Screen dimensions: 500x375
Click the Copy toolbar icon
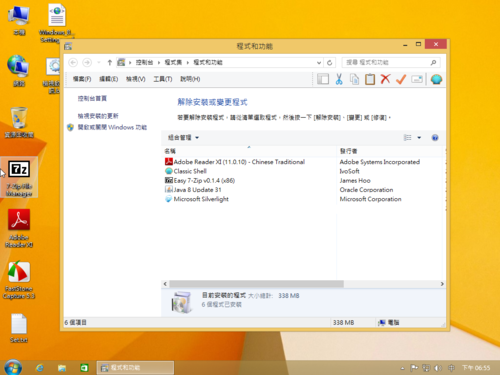(354, 79)
